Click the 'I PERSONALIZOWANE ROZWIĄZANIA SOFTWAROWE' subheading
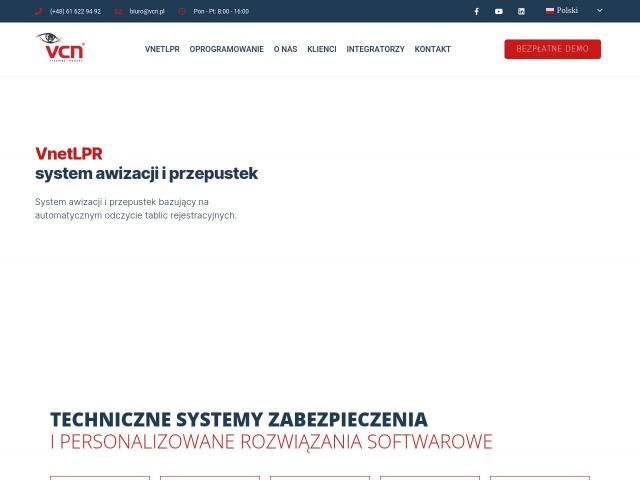This screenshot has width=640, height=480. pos(271,442)
